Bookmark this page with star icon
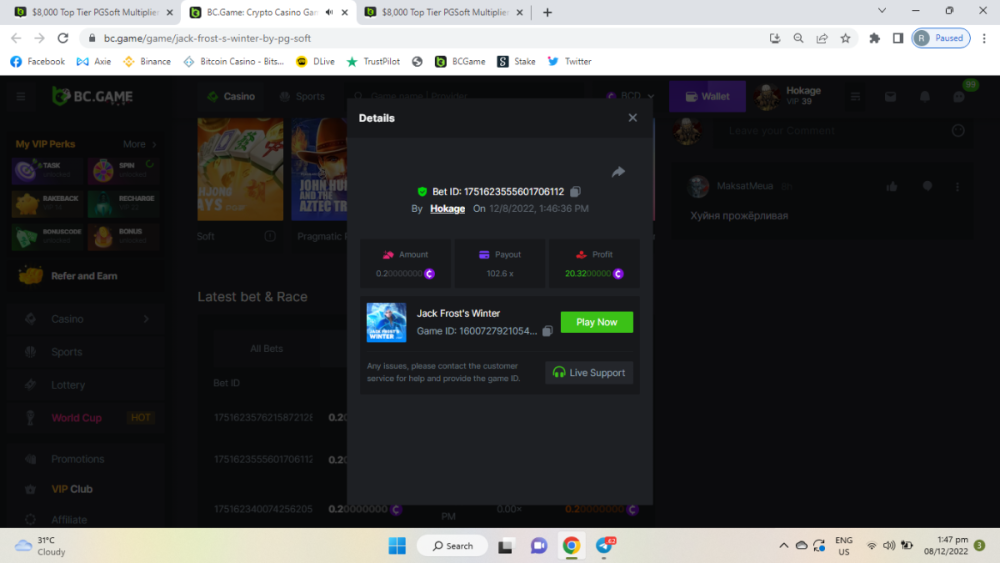 coord(846,38)
